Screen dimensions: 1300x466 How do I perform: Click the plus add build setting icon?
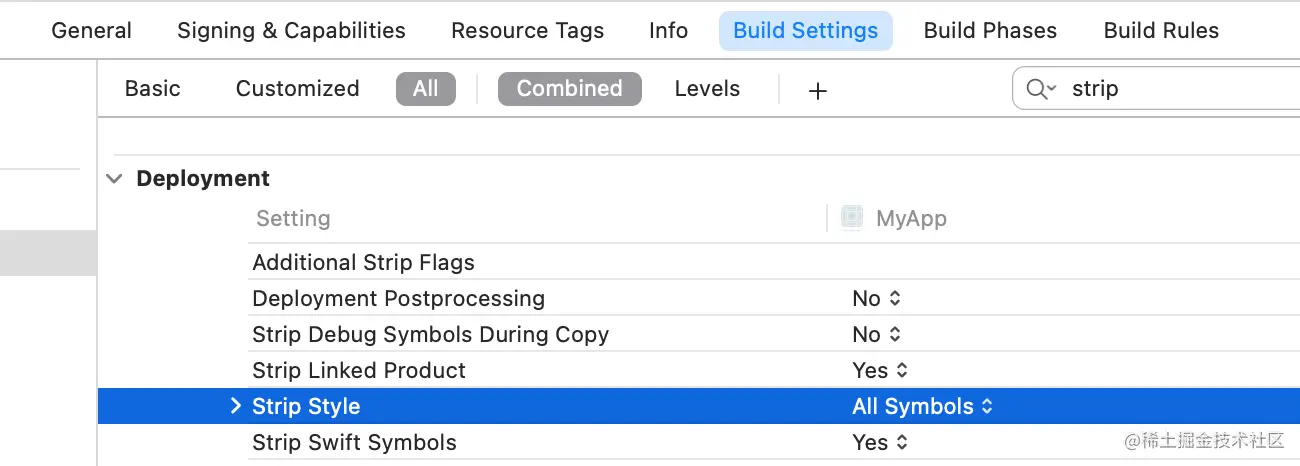point(817,90)
